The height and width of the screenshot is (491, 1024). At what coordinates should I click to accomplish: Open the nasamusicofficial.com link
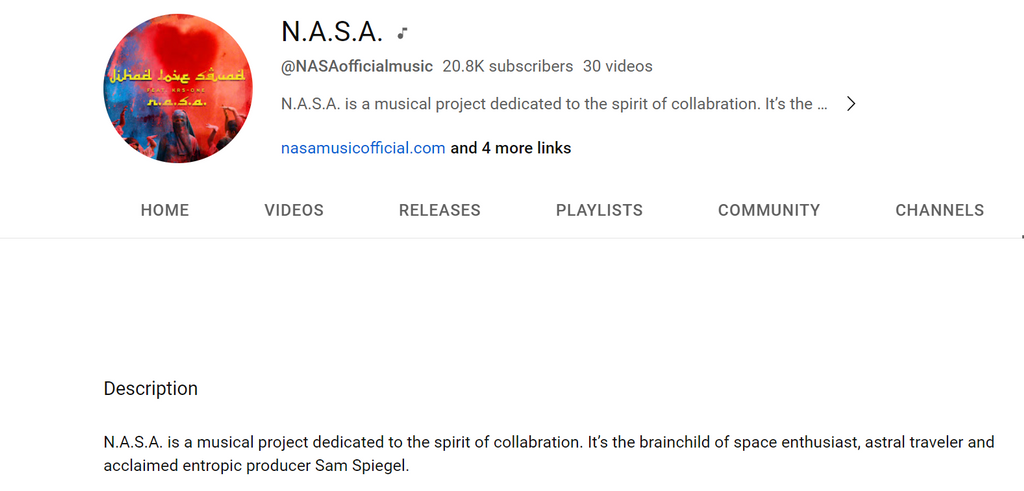click(363, 148)
